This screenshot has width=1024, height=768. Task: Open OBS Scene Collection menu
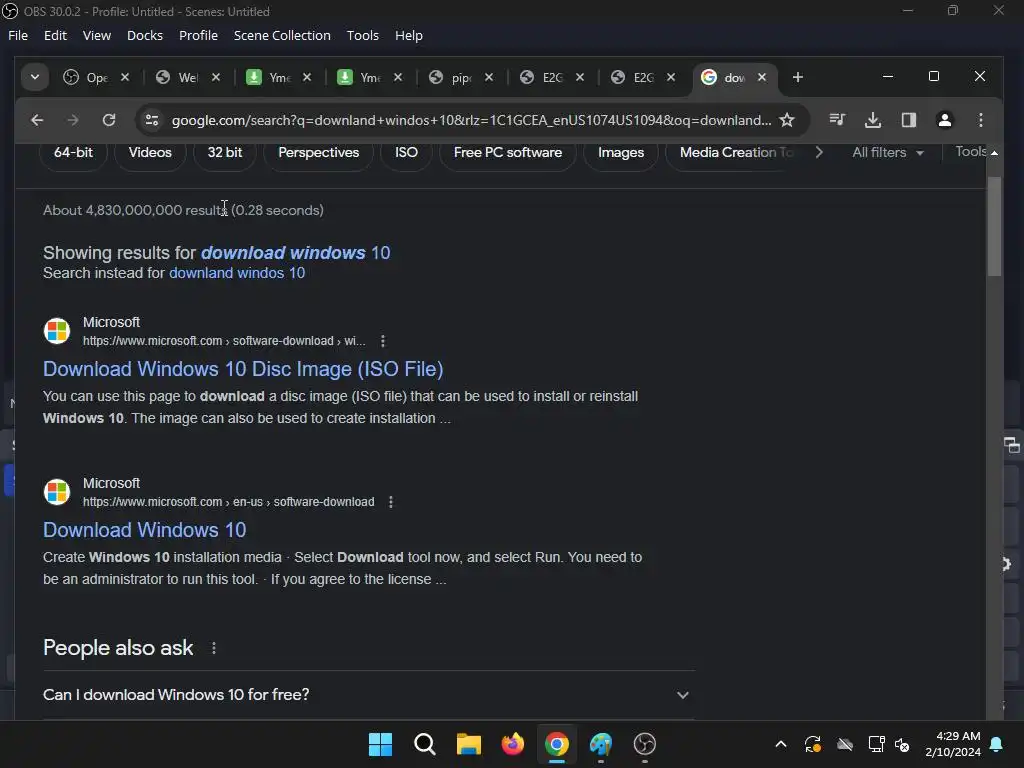coord(282,35)
